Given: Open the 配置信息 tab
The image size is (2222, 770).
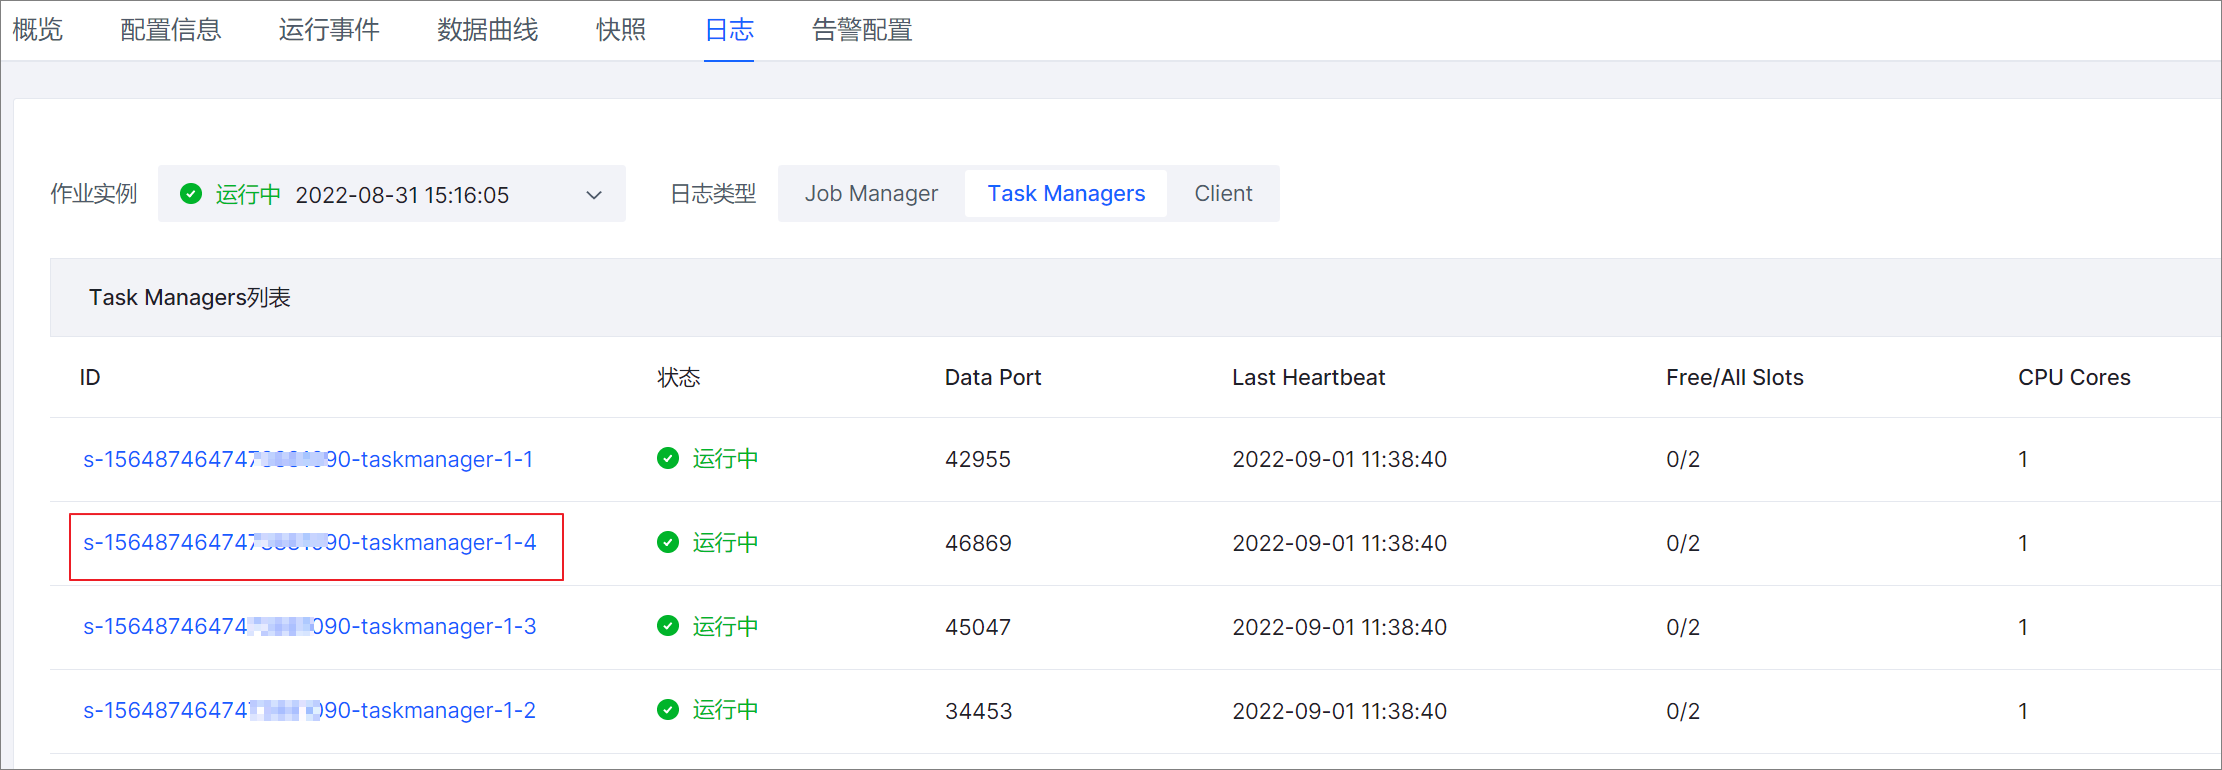Looking at the screenshot, I should pos(171,30).
